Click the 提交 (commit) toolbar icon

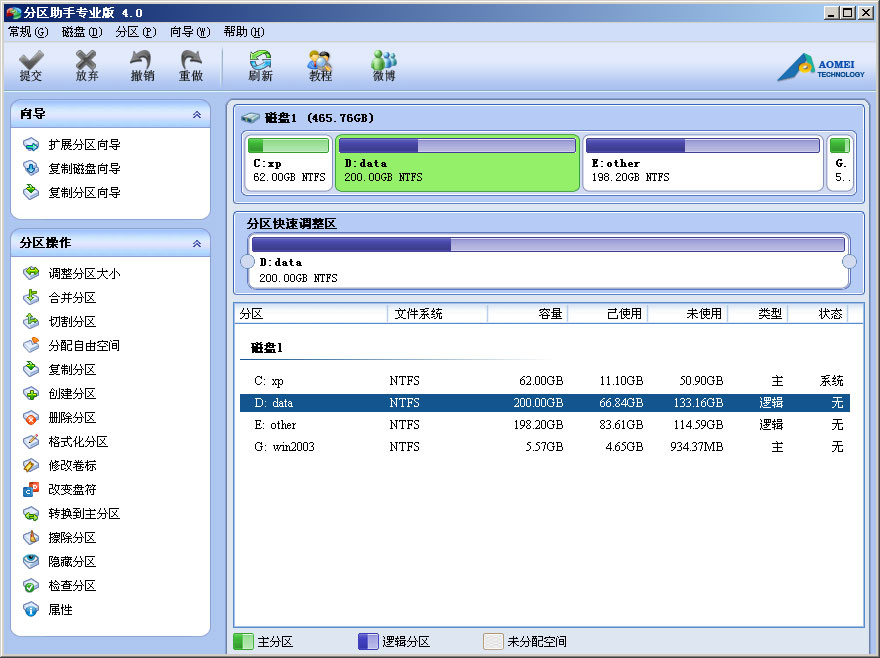click(31, 66)
